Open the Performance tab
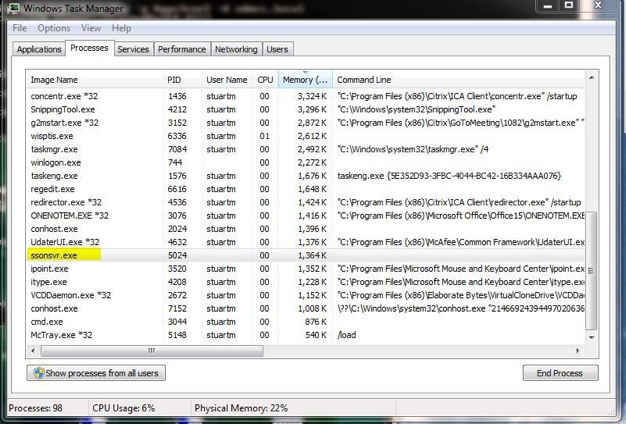 click(182, 49)
